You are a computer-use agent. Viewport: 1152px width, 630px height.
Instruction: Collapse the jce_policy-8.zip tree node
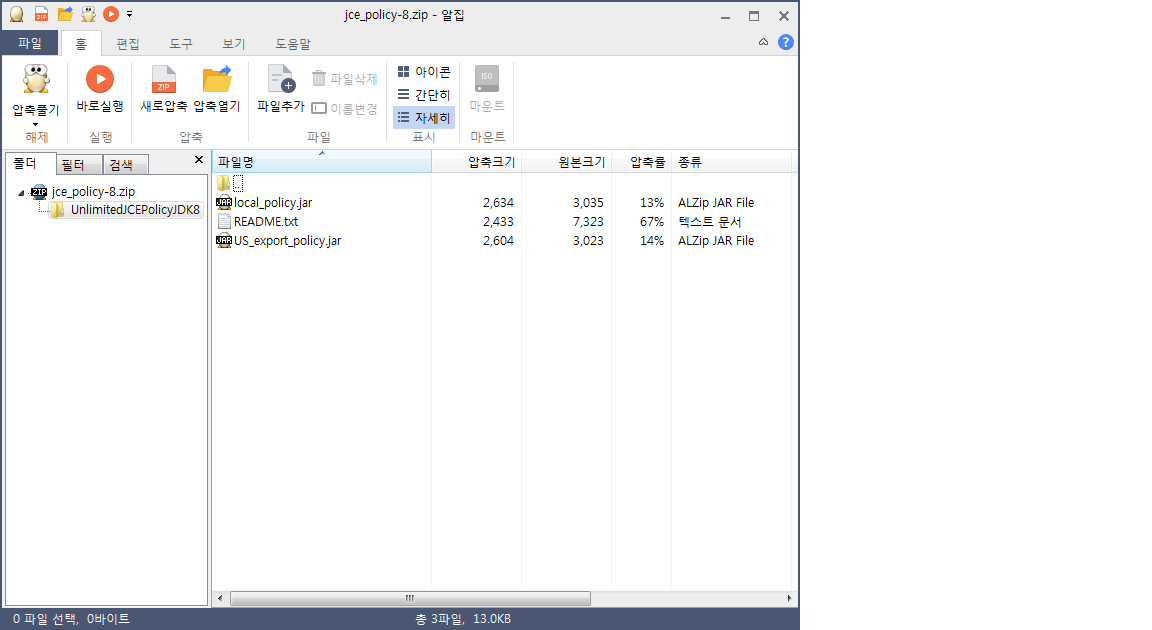[x=21, y=193]
